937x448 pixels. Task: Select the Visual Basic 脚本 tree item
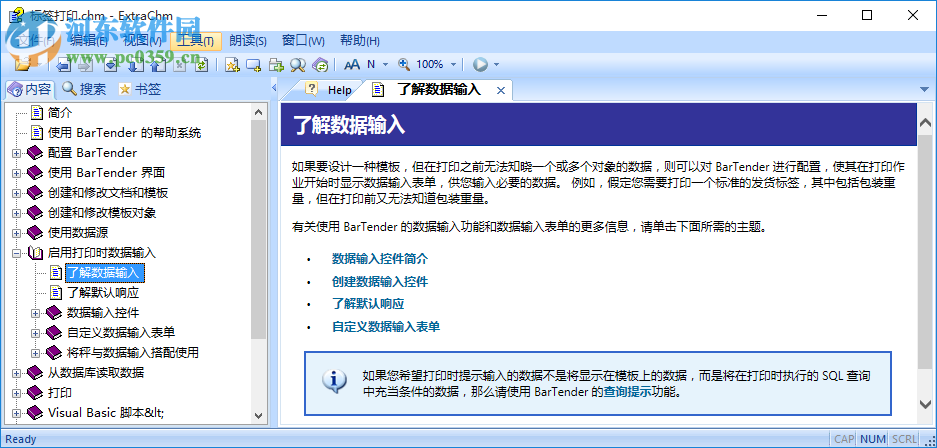106,413
